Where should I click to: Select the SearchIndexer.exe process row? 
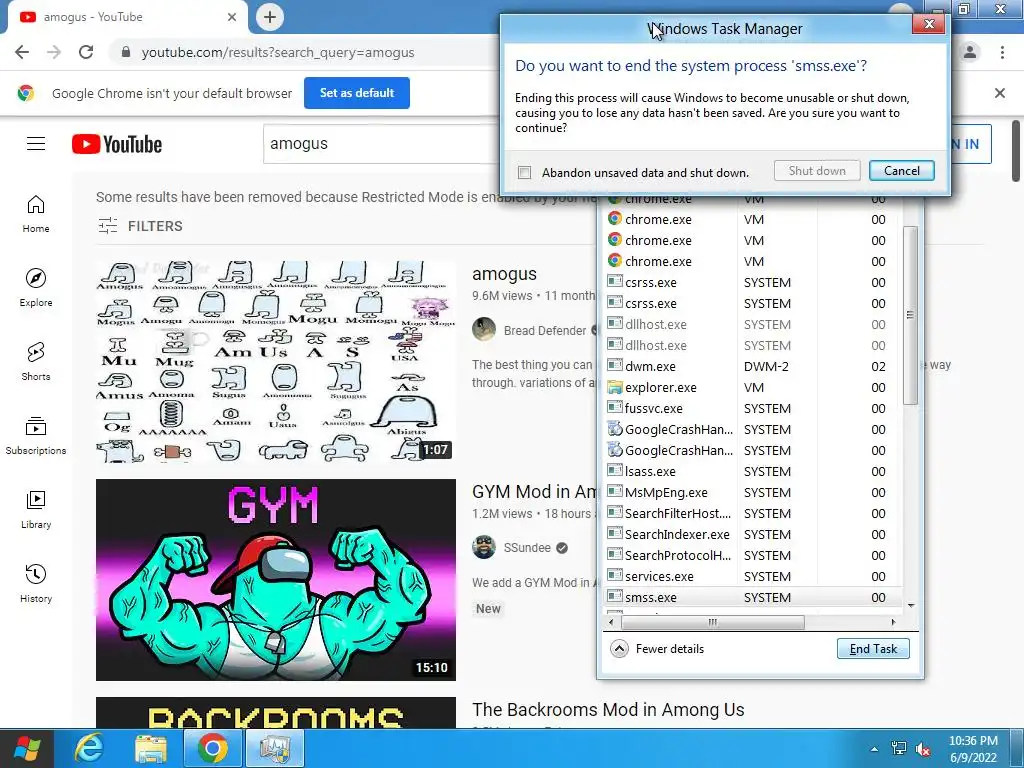pyautogui.click(x=751, y=534)
